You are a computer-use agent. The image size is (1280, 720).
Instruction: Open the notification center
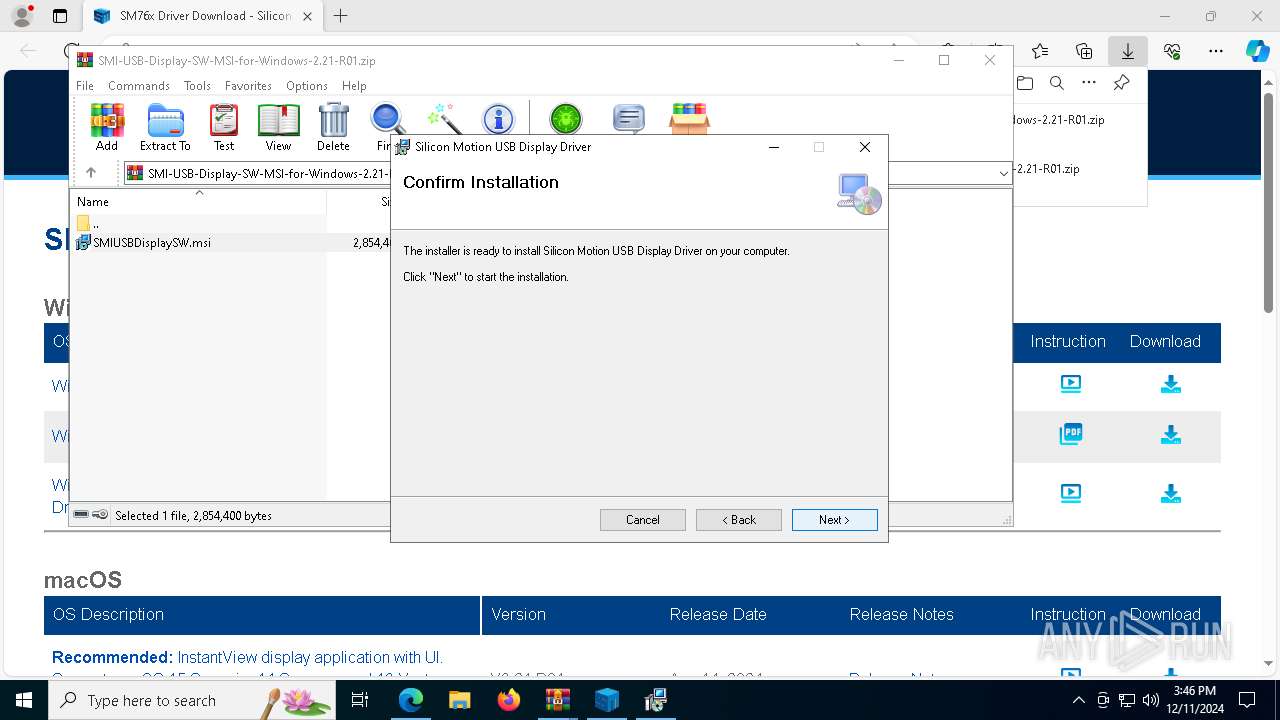(x=1247, y=700)
